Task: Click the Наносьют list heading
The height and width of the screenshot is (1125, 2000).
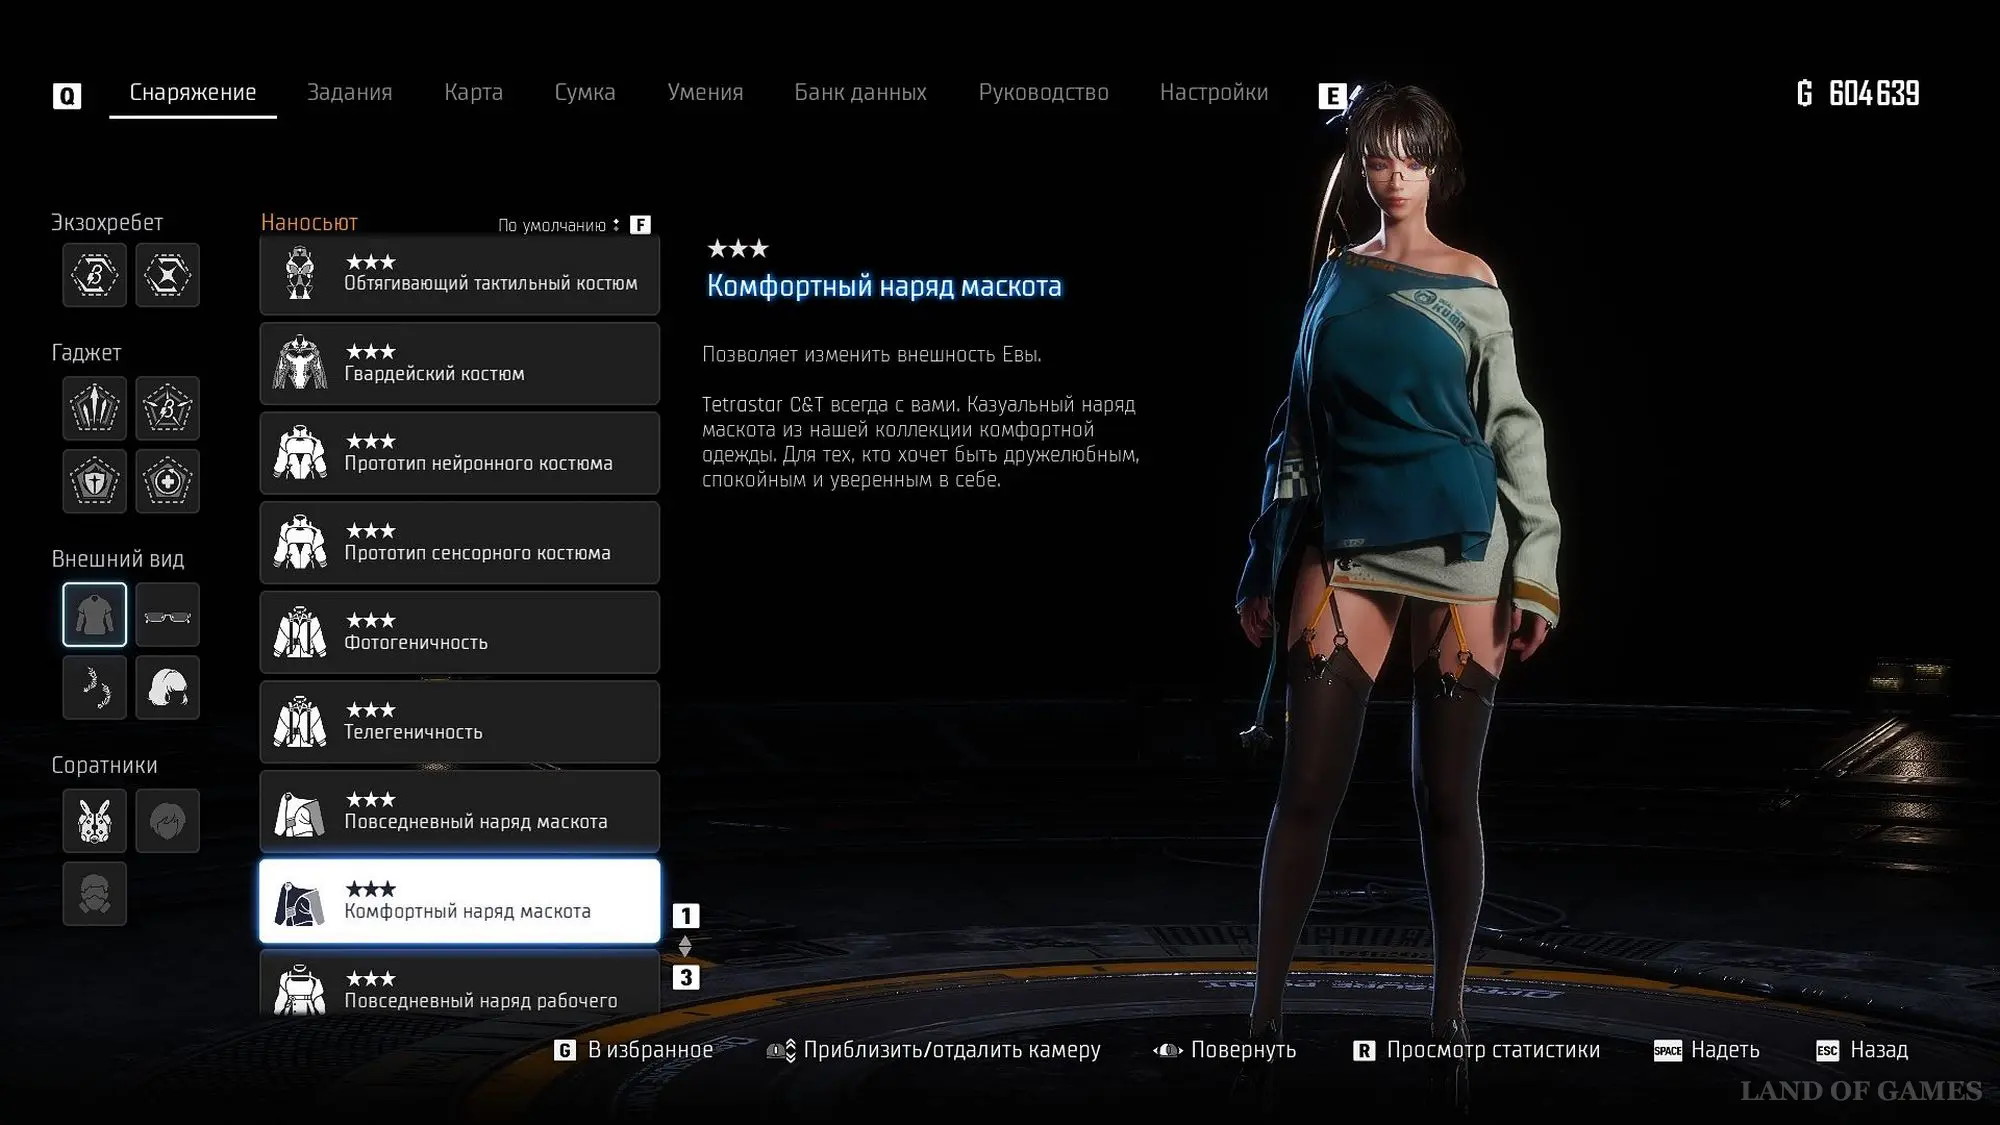Action: point(309,223)
